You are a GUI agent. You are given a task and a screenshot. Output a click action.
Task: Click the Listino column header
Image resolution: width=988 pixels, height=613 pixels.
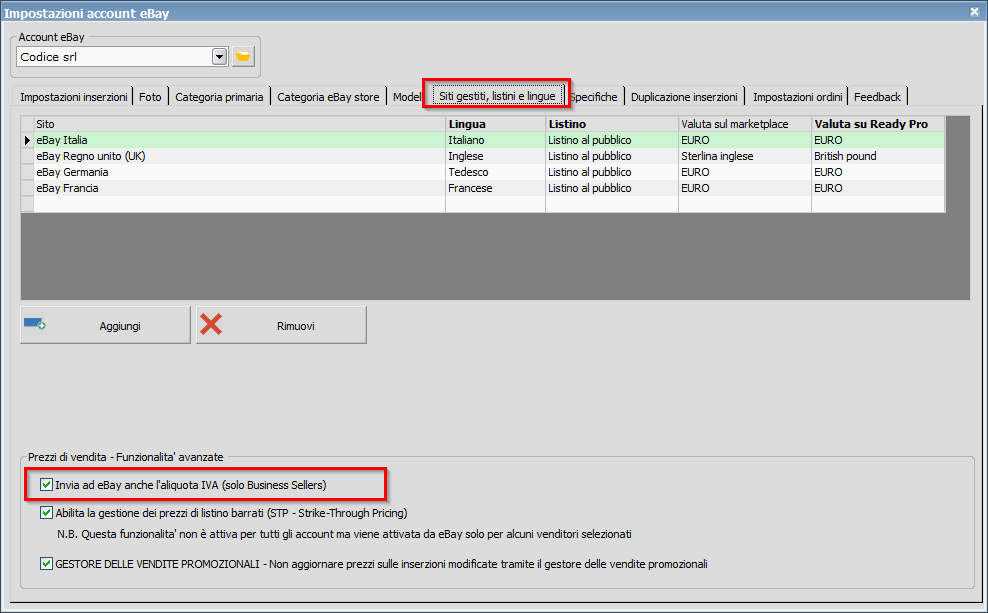coord(612,124)
